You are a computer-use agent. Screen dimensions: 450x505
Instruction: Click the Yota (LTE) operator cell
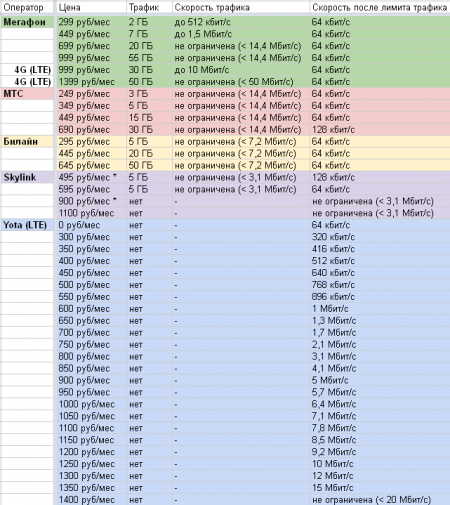[27, 225]
